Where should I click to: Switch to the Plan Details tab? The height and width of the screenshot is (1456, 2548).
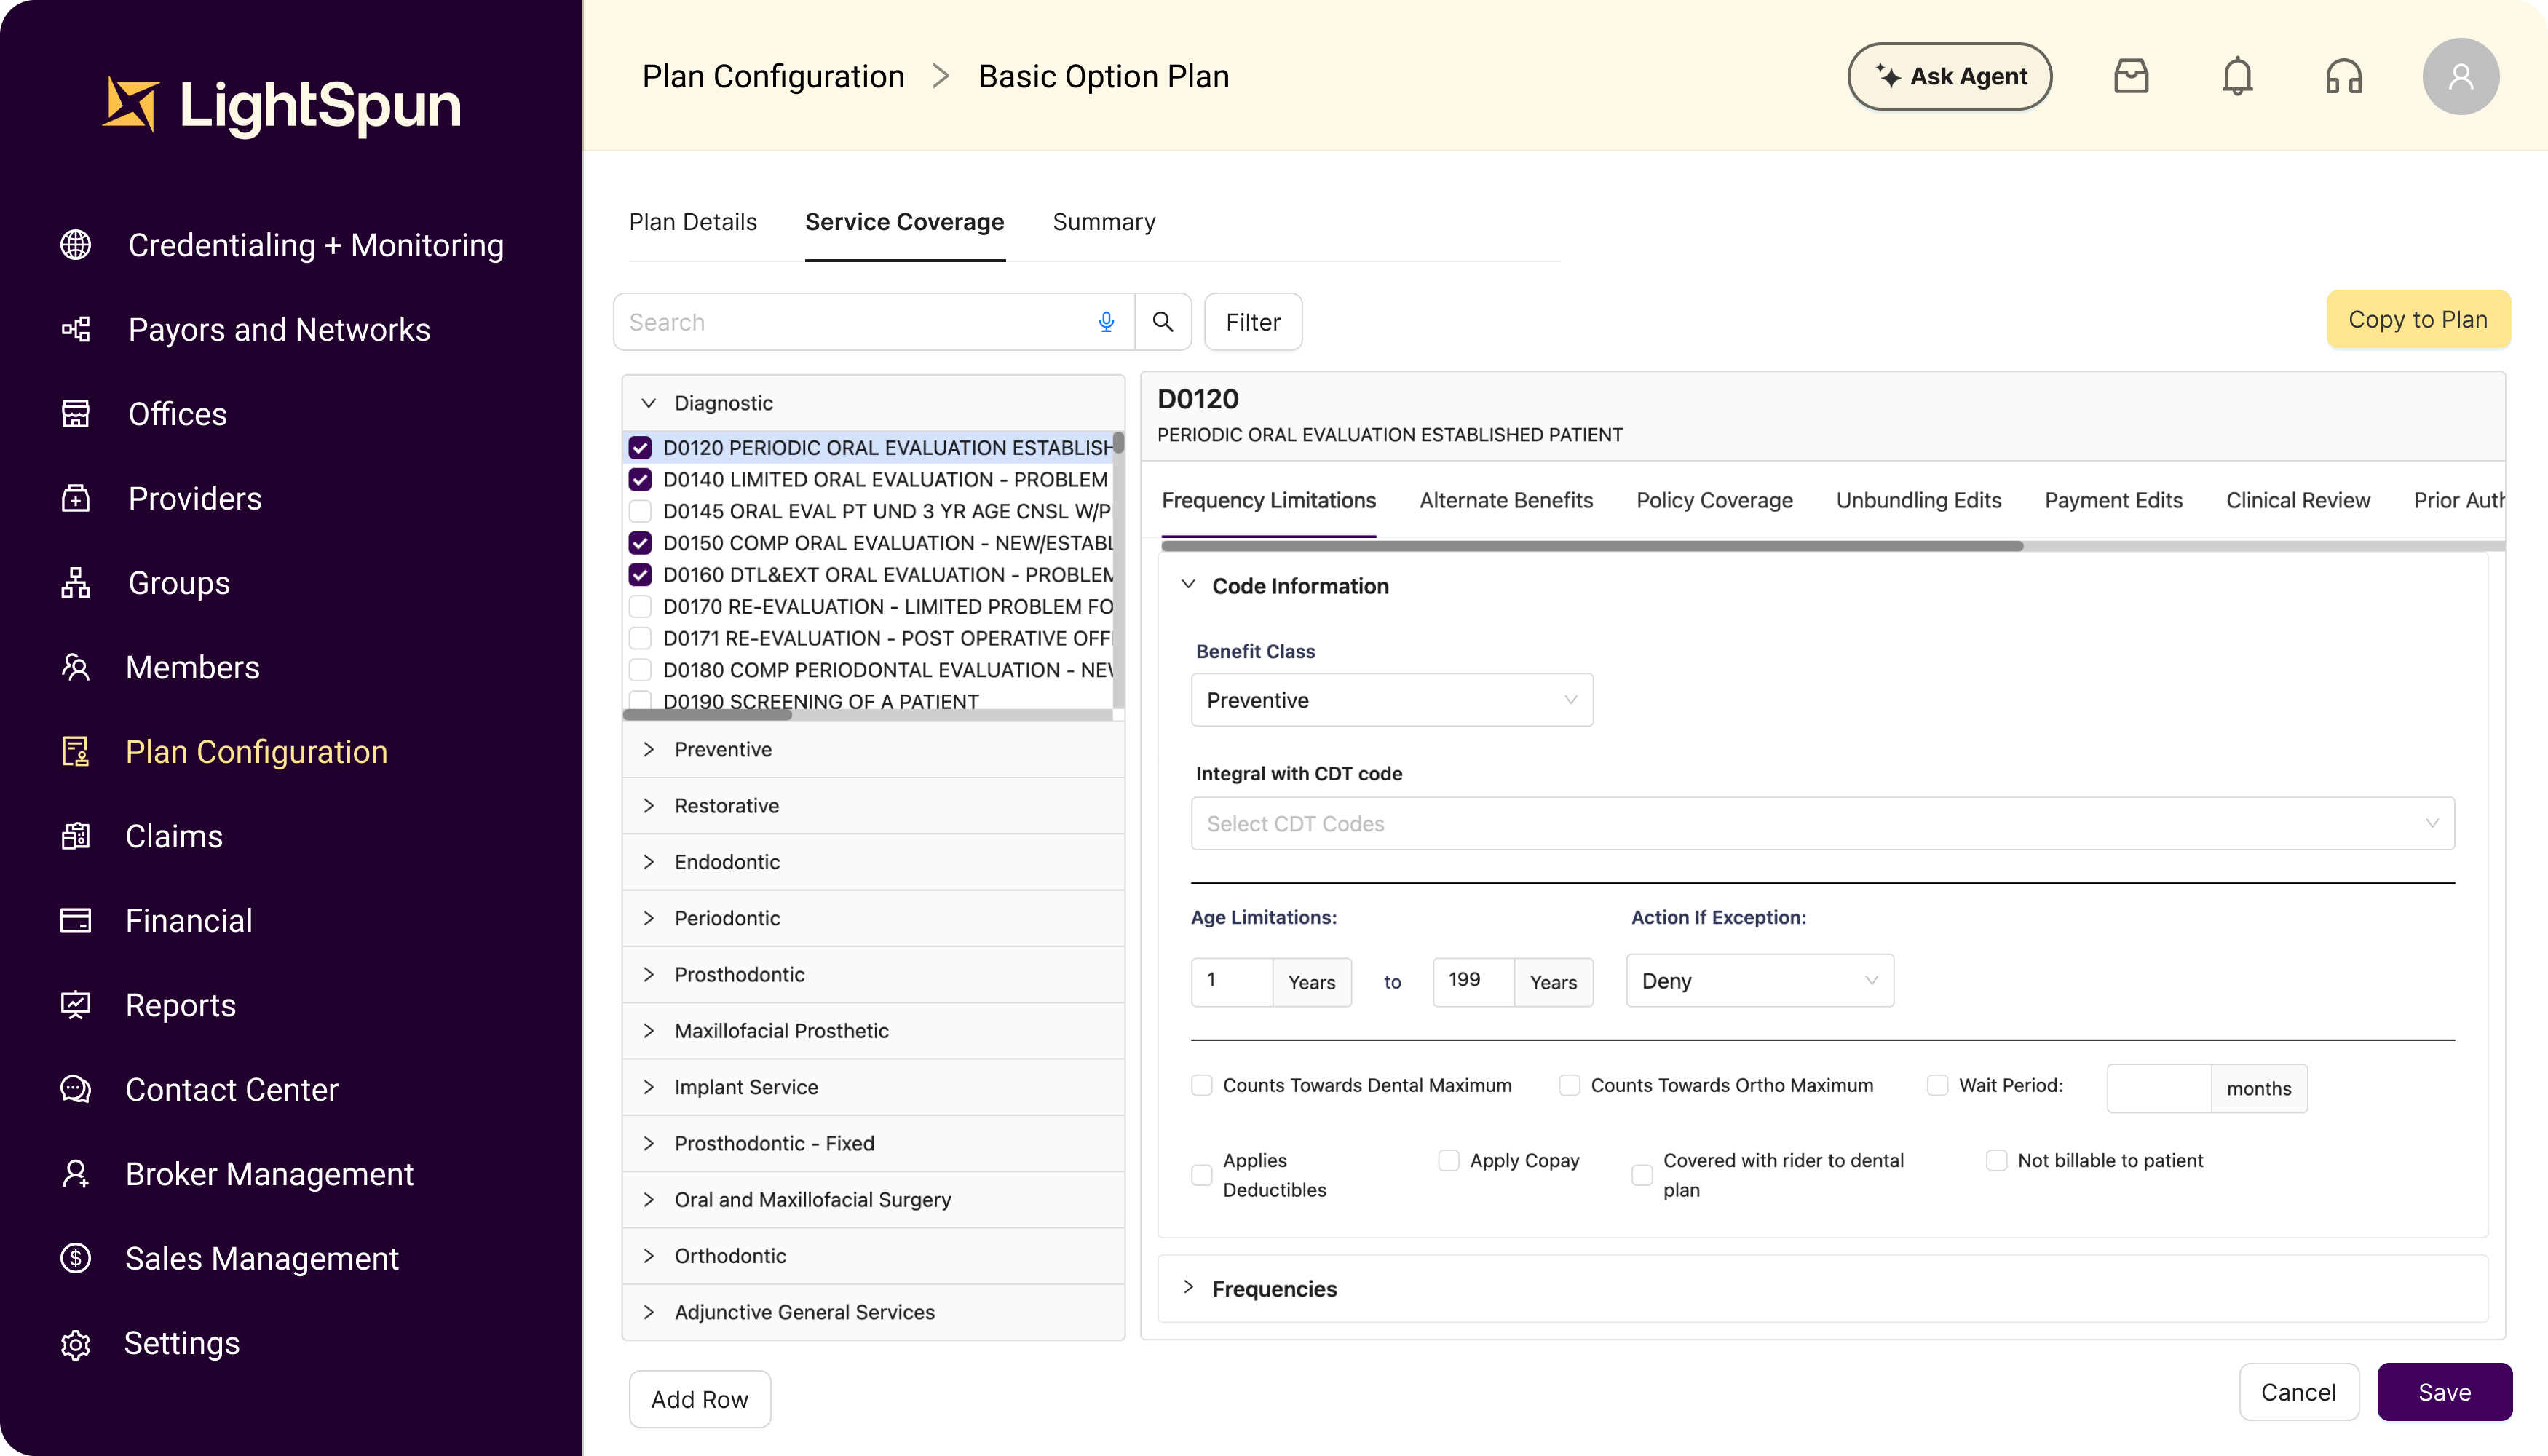[x=693, y=222]
